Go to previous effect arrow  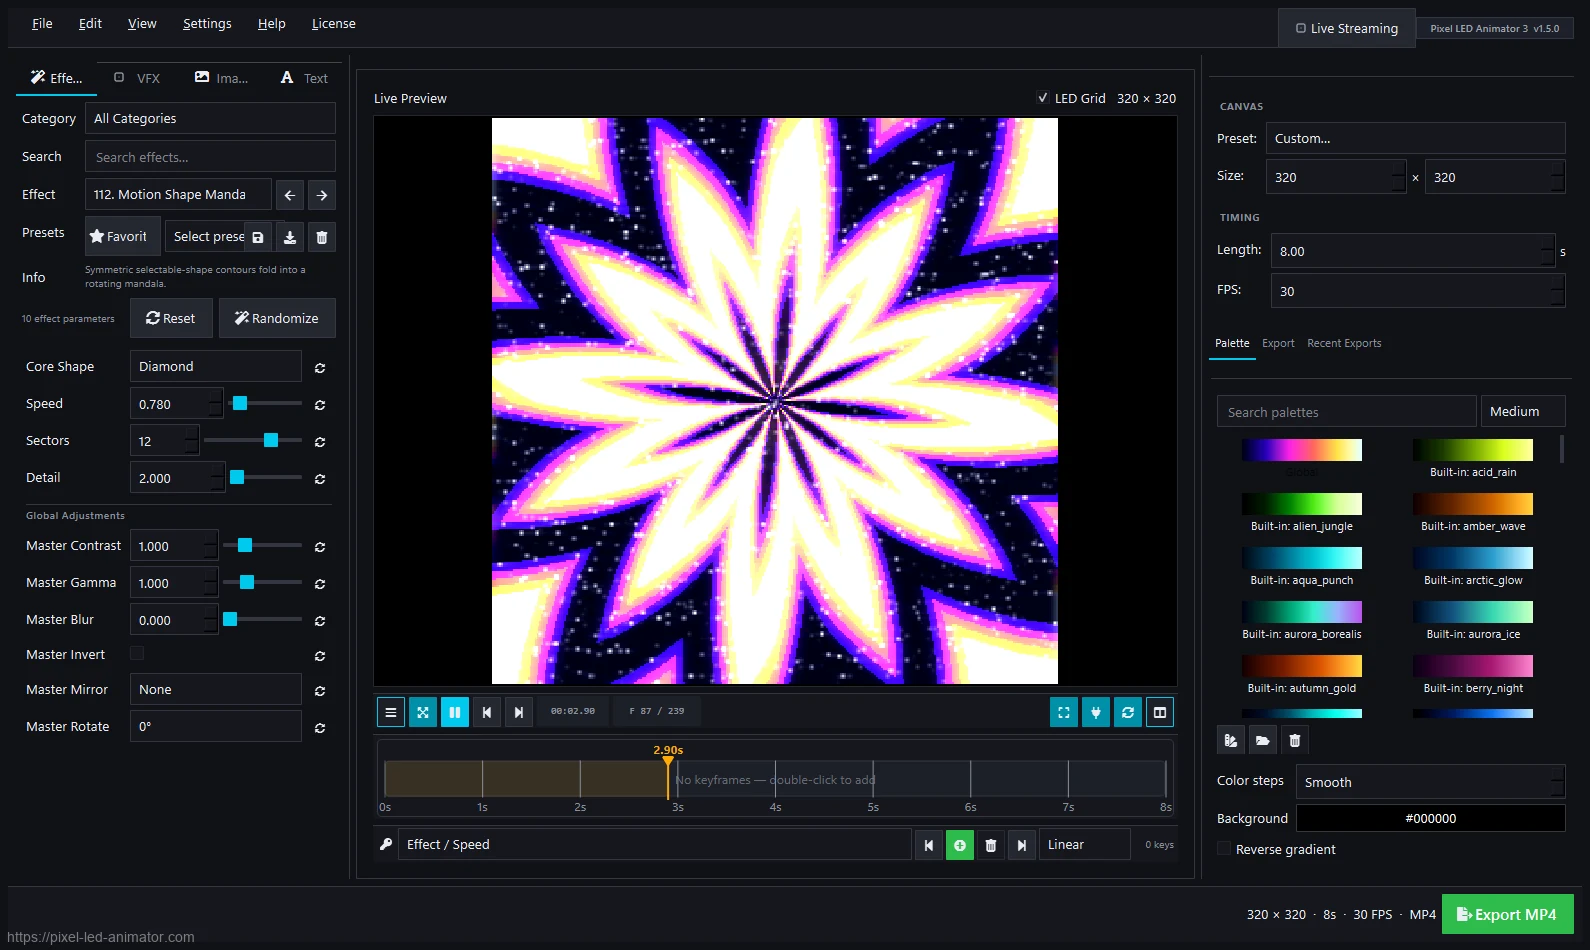tap(289, 195)
